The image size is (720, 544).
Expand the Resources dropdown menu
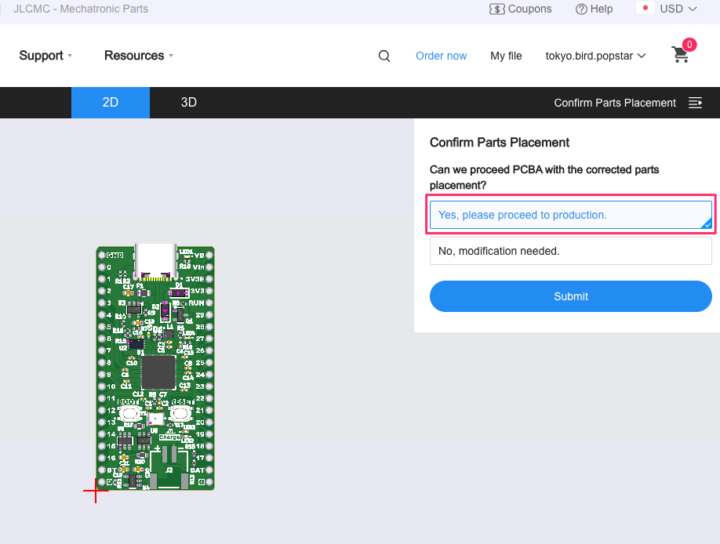(138, 56)
